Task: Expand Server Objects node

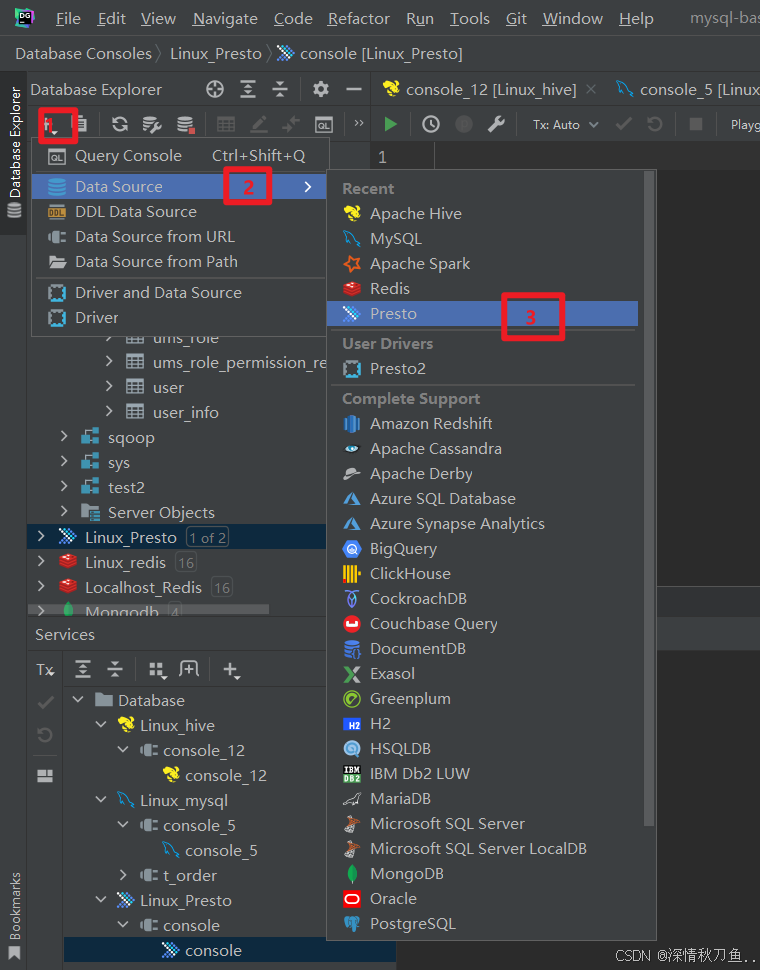Action: coord(64,512)
